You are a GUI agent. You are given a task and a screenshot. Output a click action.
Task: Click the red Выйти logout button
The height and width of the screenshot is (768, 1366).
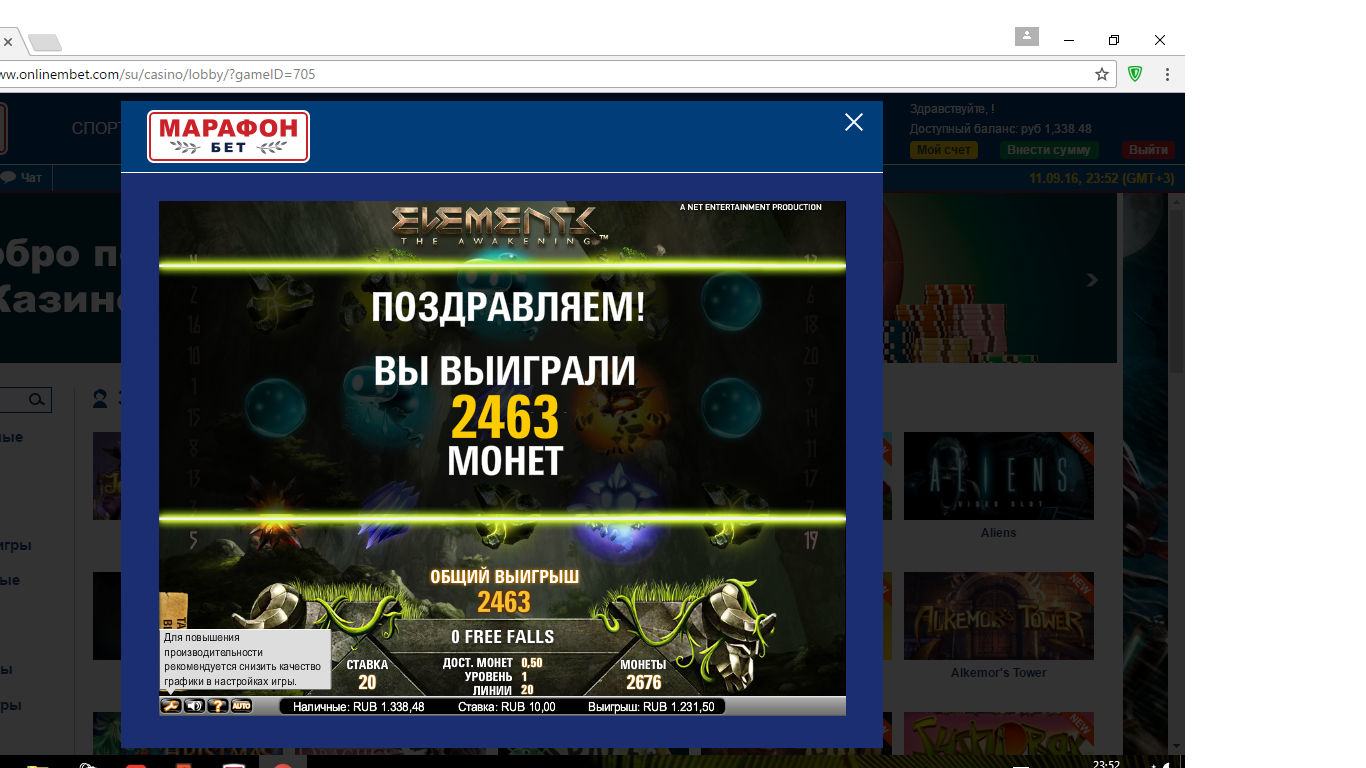point(1148,149)
